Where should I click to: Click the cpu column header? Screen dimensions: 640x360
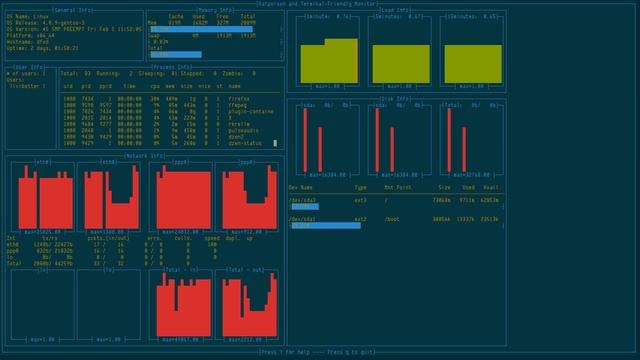155,87
